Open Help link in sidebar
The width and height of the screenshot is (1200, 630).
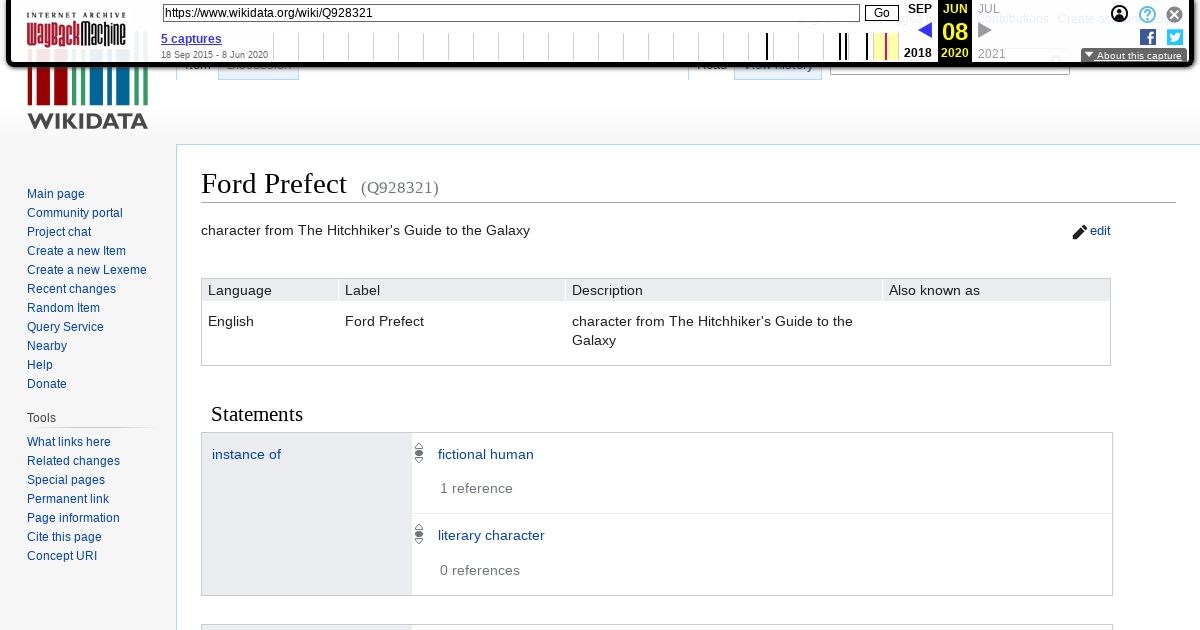(x=40, y=365)
